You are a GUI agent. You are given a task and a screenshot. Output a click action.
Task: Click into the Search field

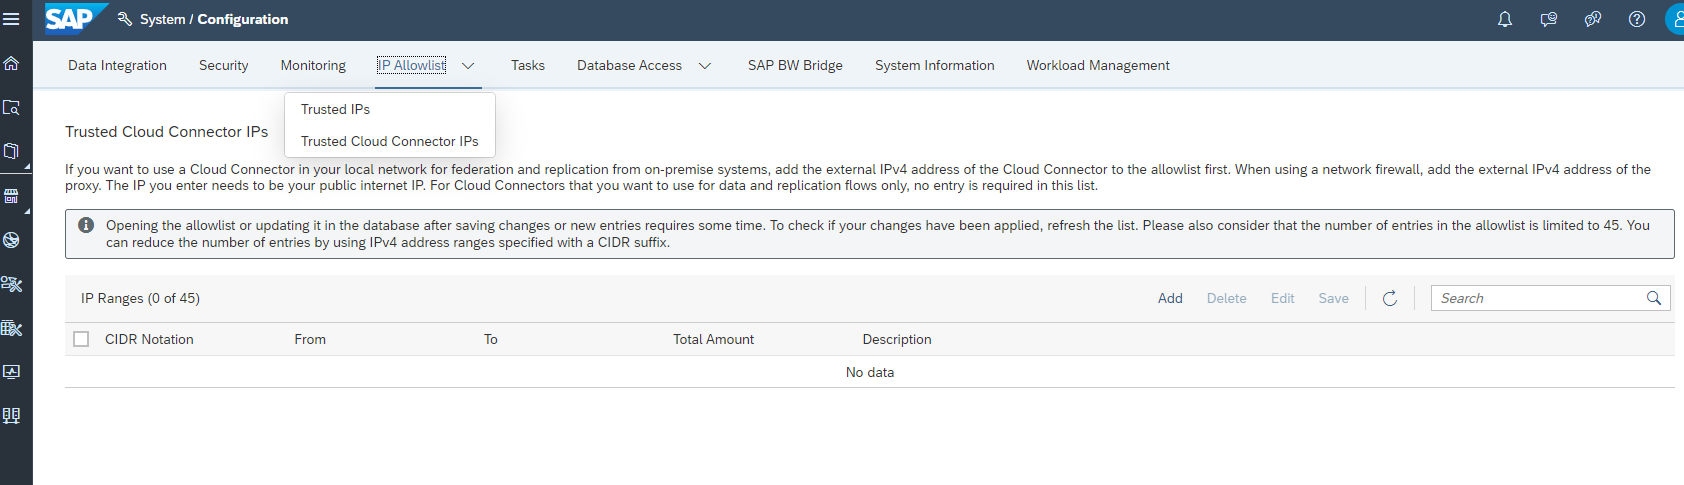[x=1538, y=298]
